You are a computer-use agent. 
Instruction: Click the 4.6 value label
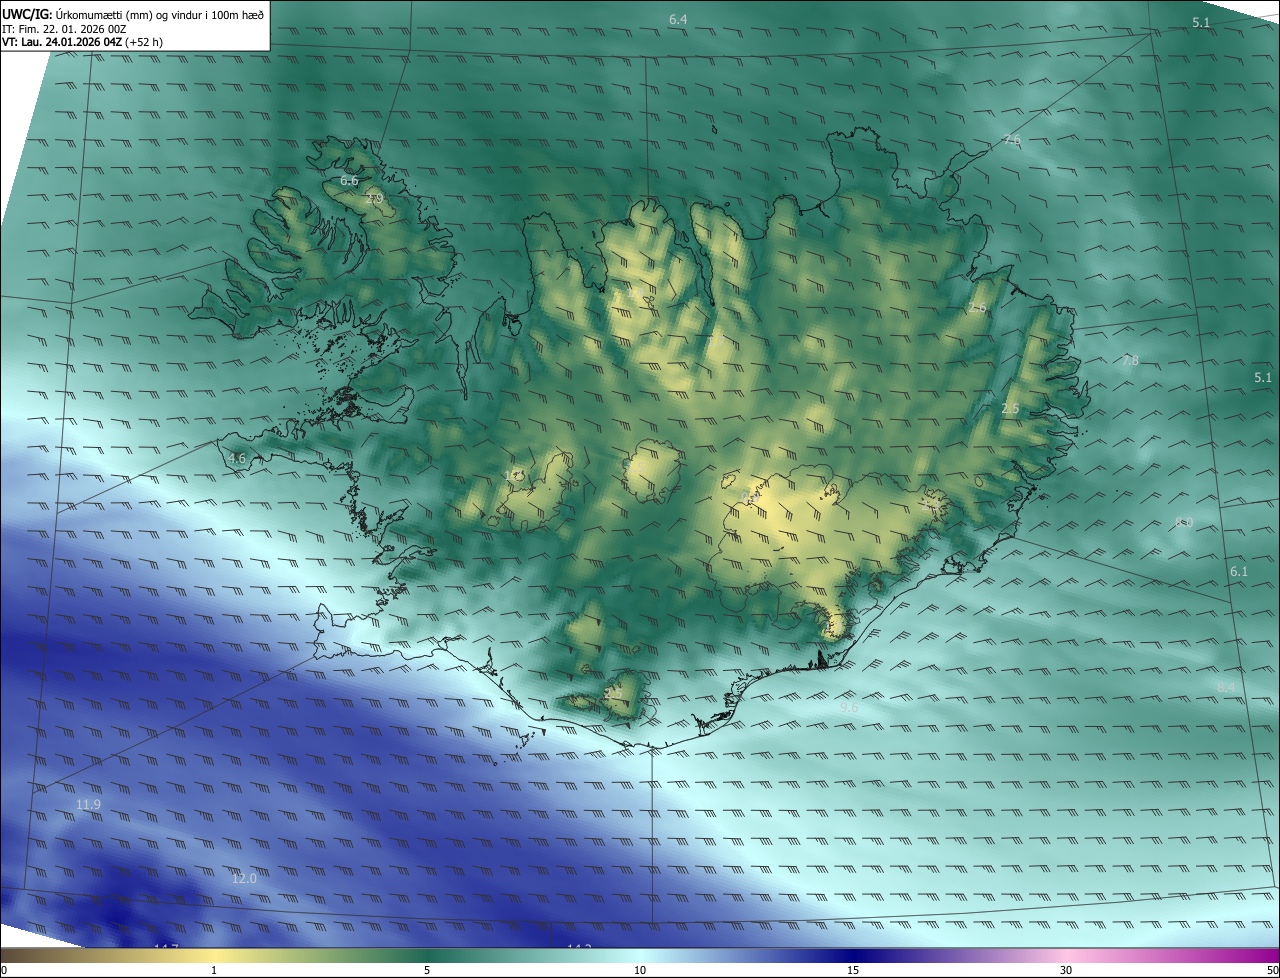tap(237, 458)
